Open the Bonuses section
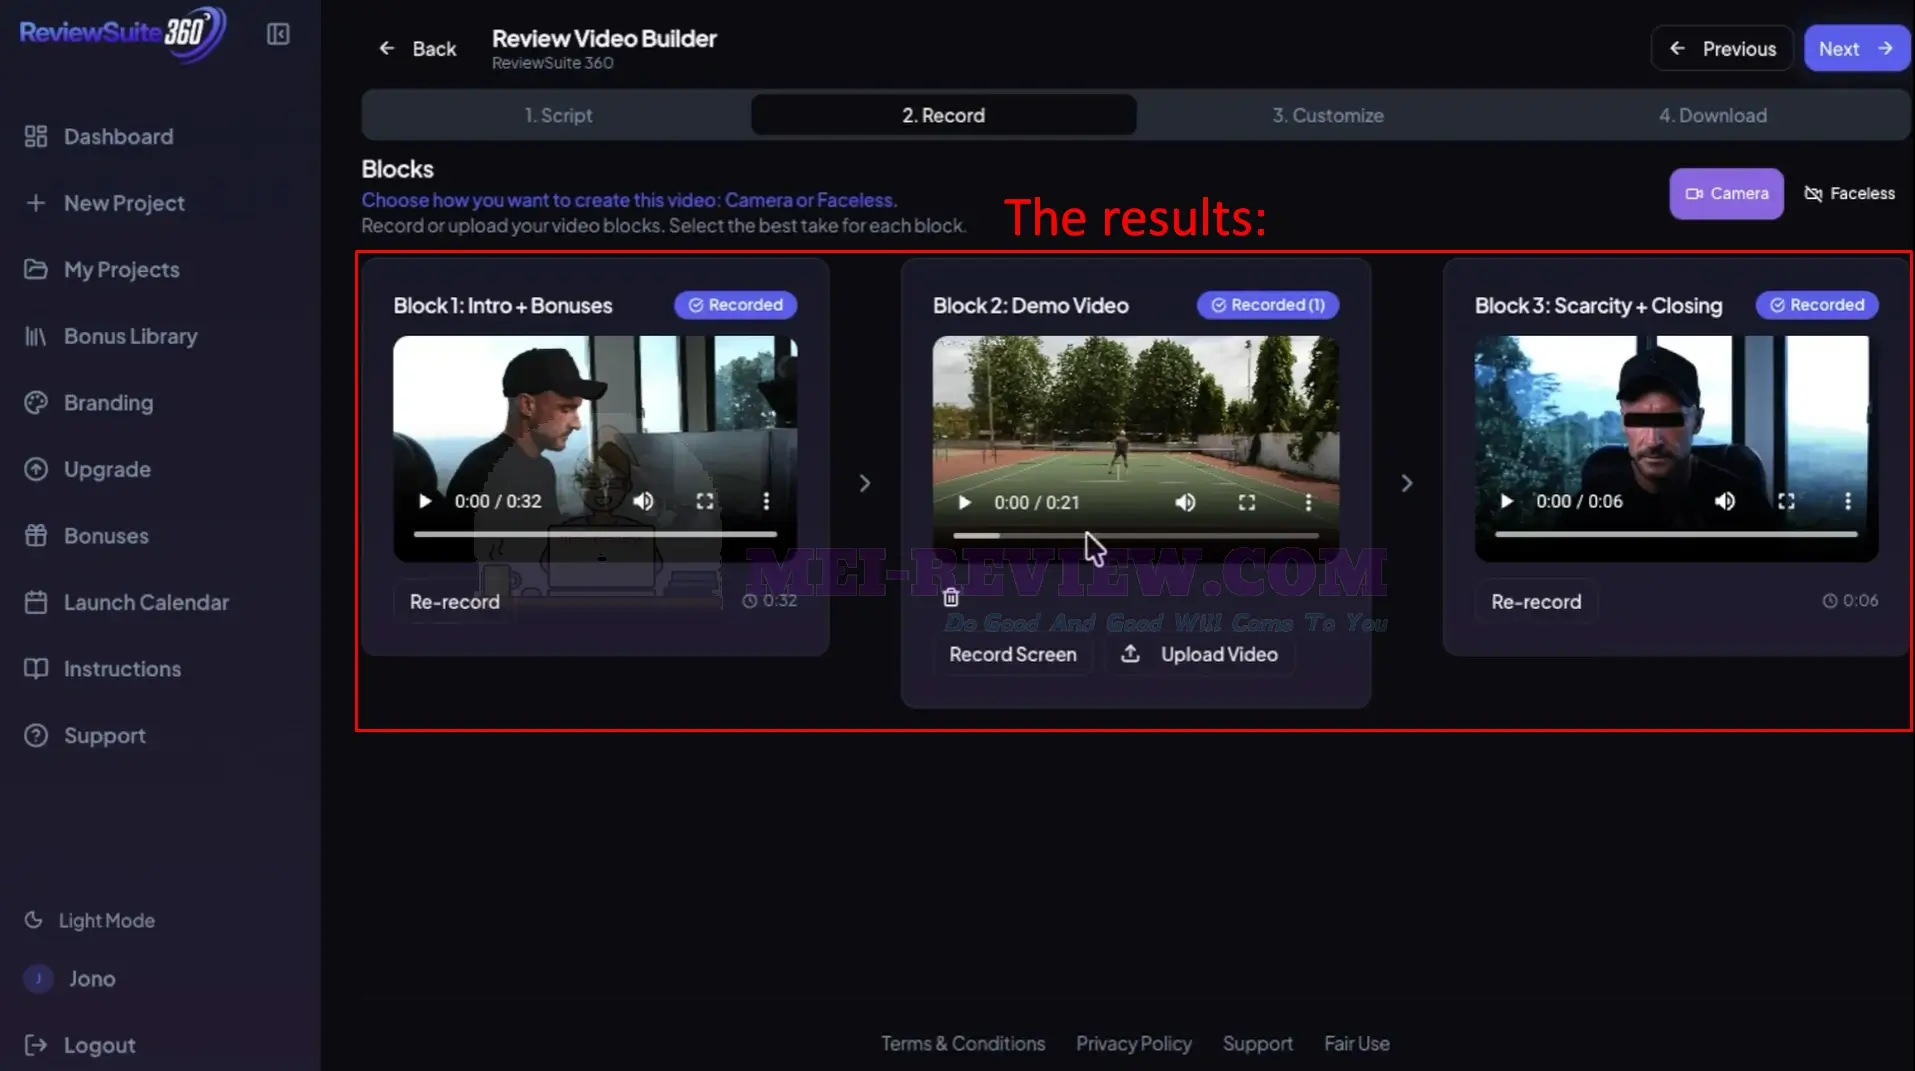1915x1071 pixels. coord(87,536)
